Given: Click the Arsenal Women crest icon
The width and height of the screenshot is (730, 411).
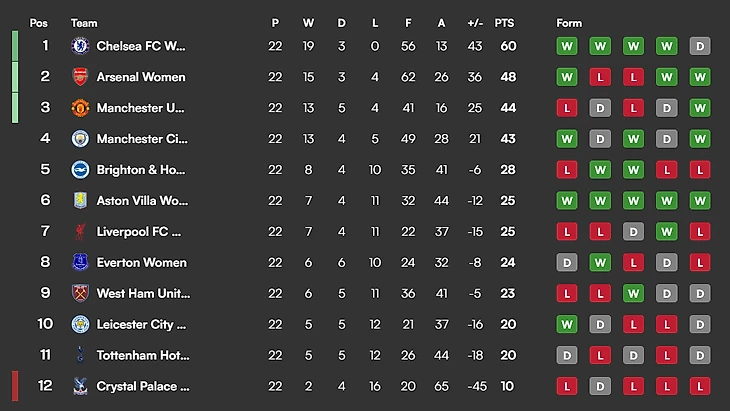Looking at the screenshot, I should [x=80, y=77].
